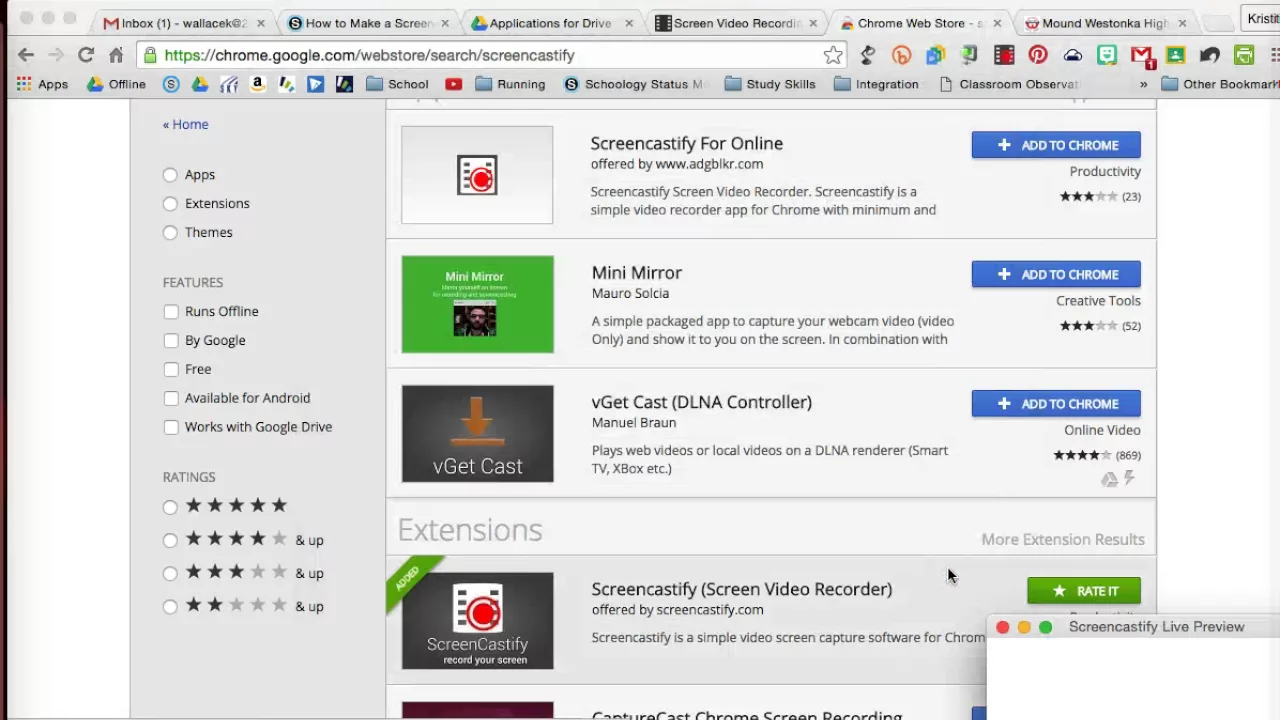This screenshot has height=720, width=1280.
Task: Click the ScreenCastify extension logo thumbnail
Action: tap(477, 620)
